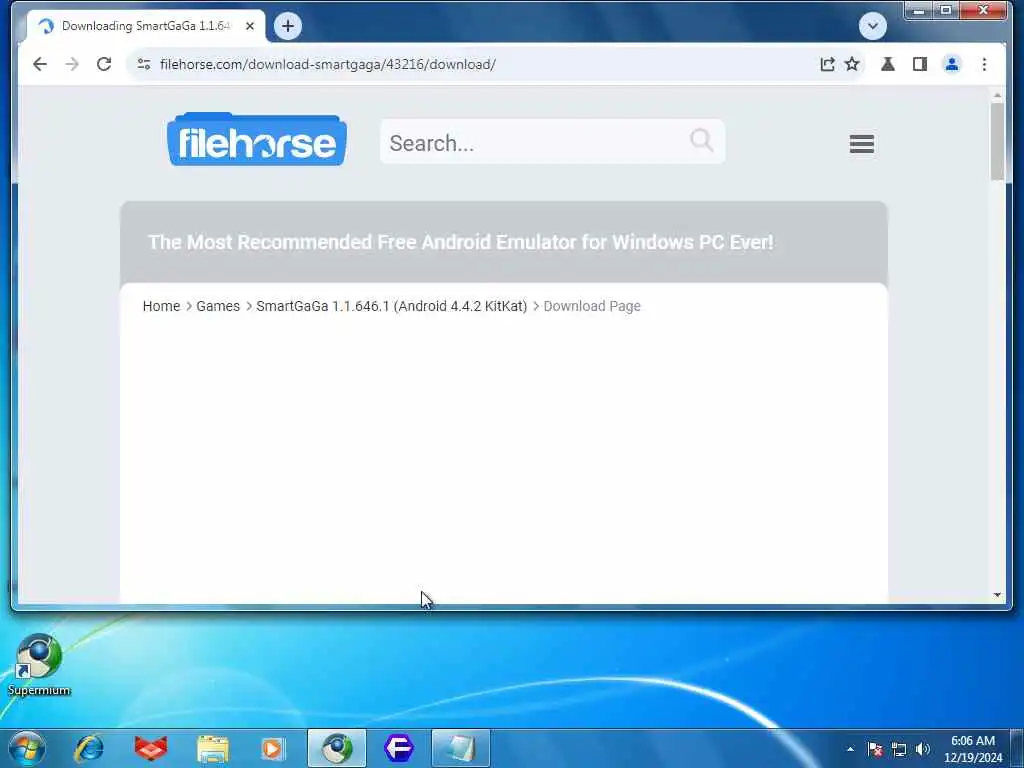Open SmartGaGa 1.1.646.1 breadcrumb link
The image size is (1024, 768).
pyautogui.click(x=392, y=306)
